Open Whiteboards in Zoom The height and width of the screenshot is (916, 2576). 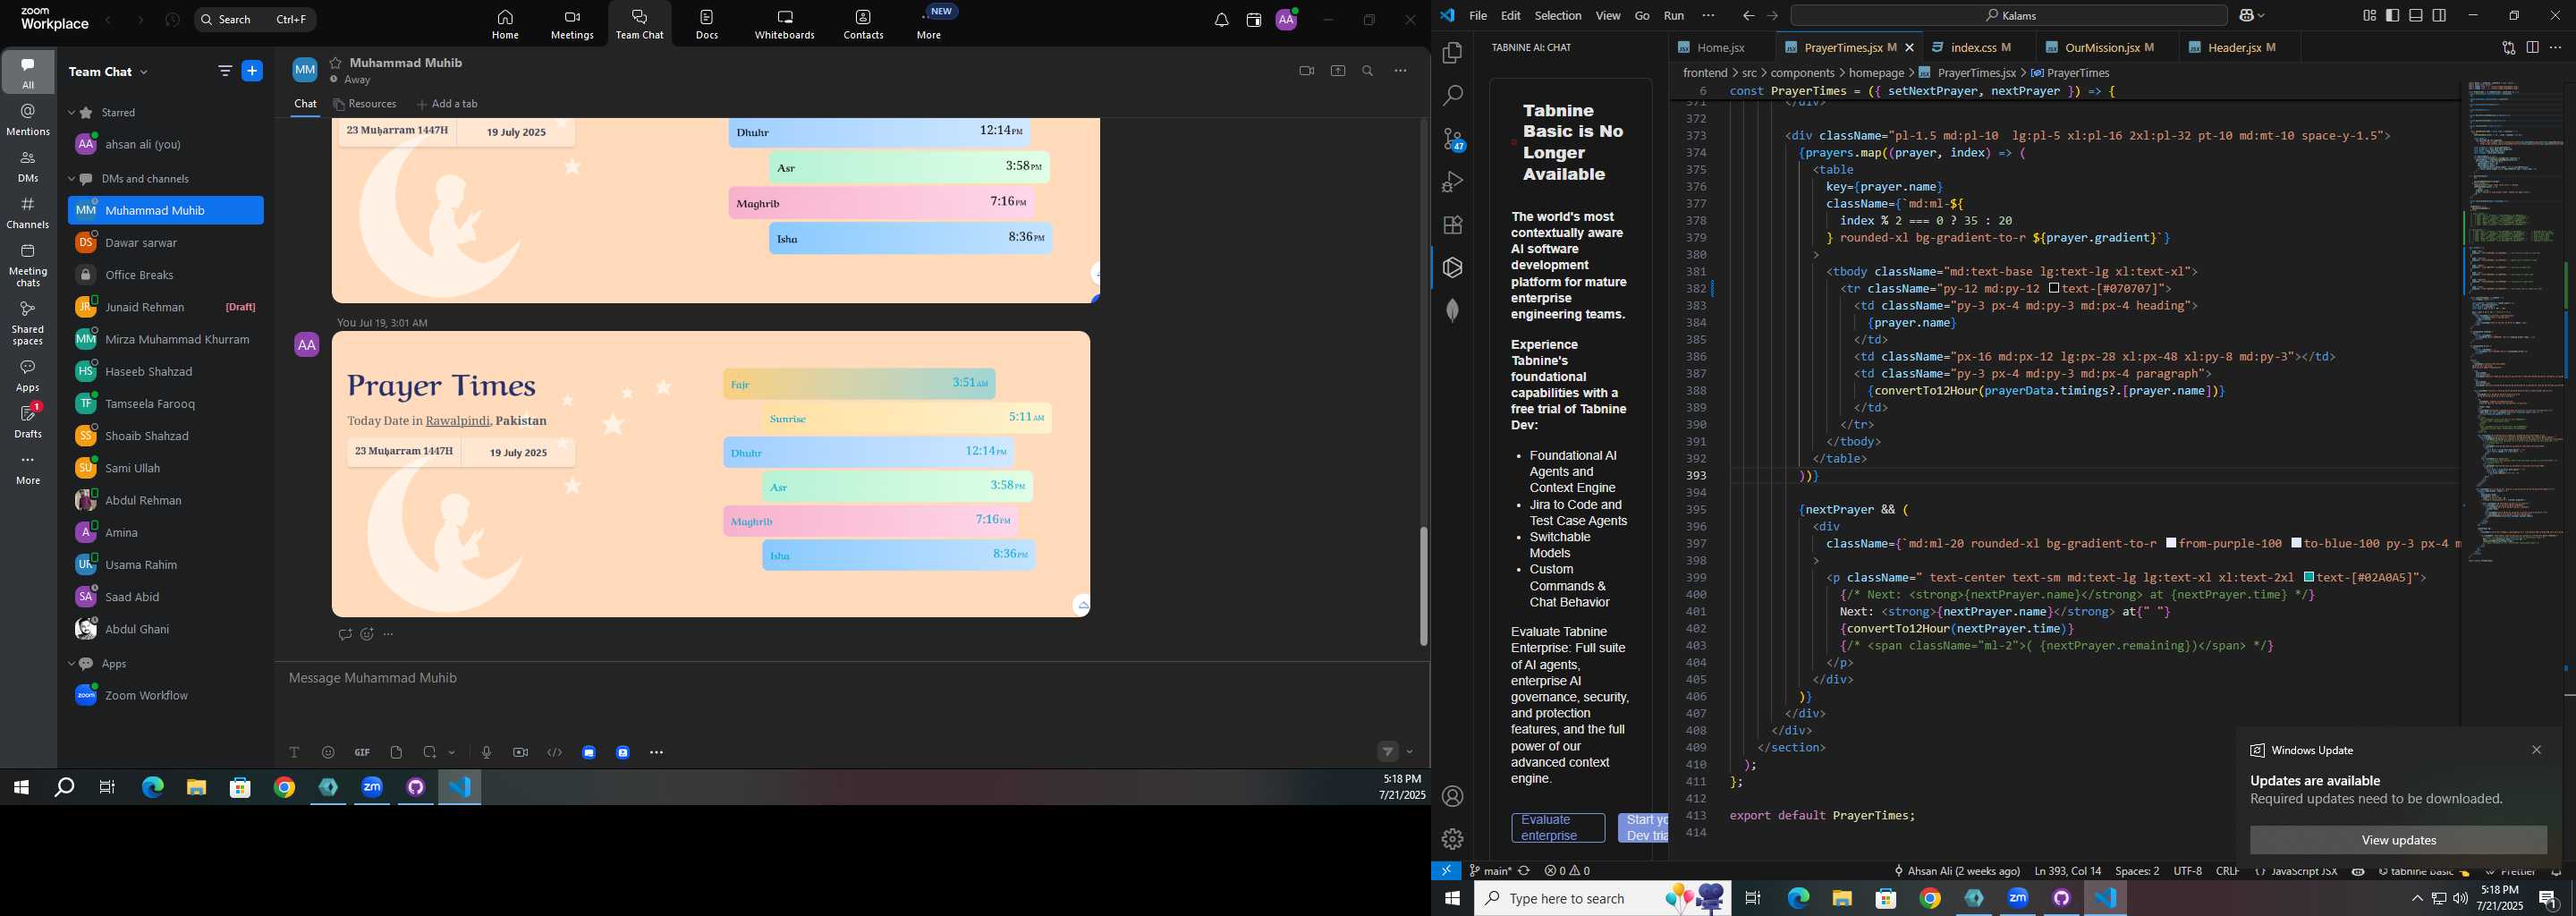[784, 25]
